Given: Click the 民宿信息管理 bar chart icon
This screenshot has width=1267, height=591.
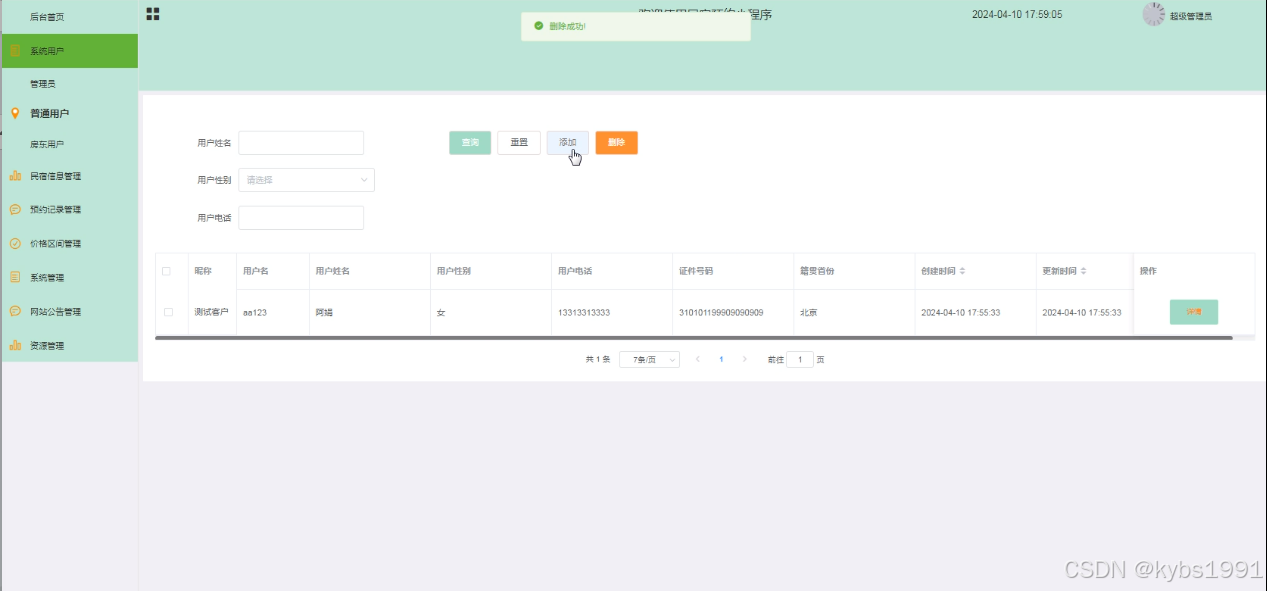Looking at the screenshot, I should 15,176.
